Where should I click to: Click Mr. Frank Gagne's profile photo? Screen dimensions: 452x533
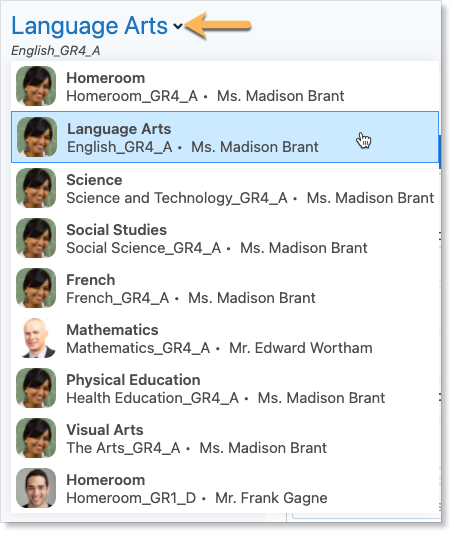(x=36, y=488)
